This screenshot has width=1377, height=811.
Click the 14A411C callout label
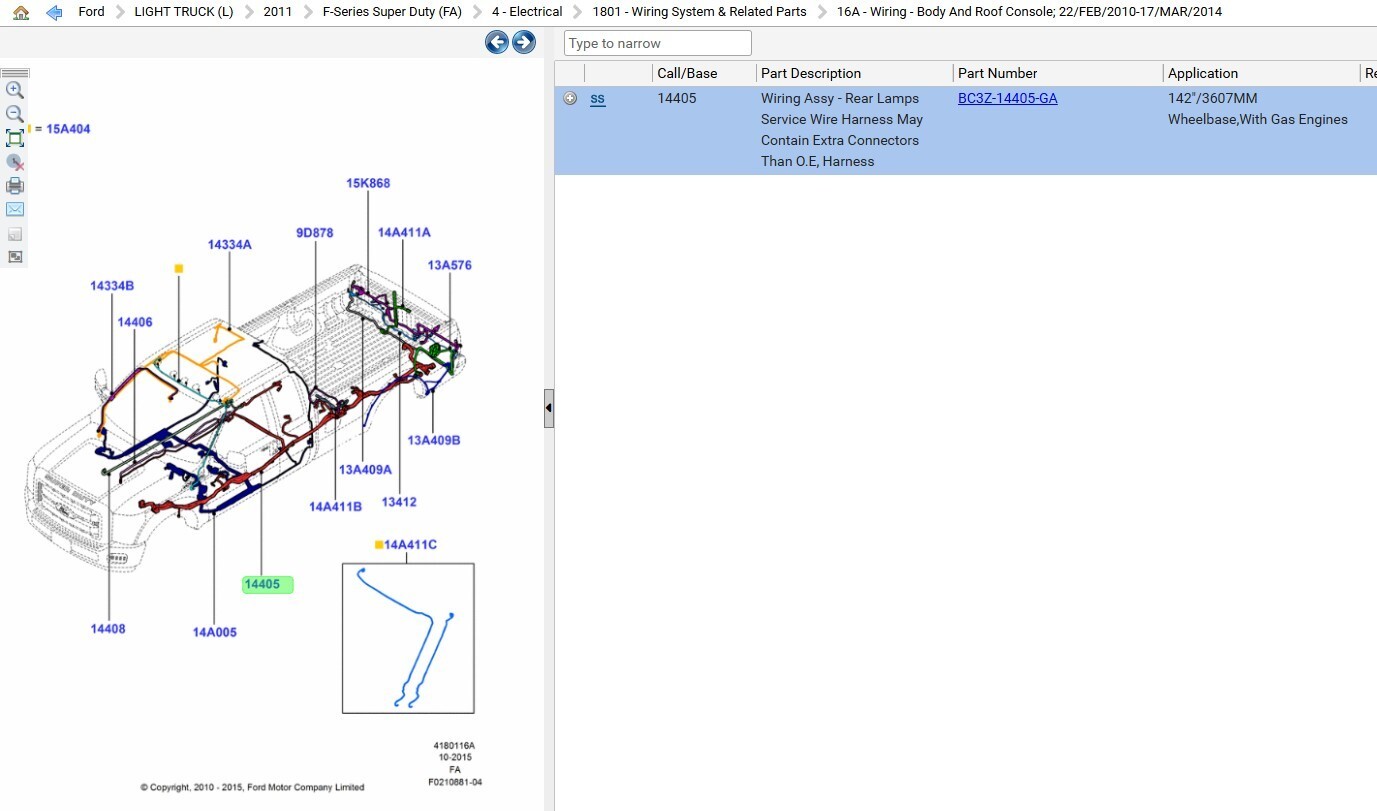point(410,545)
